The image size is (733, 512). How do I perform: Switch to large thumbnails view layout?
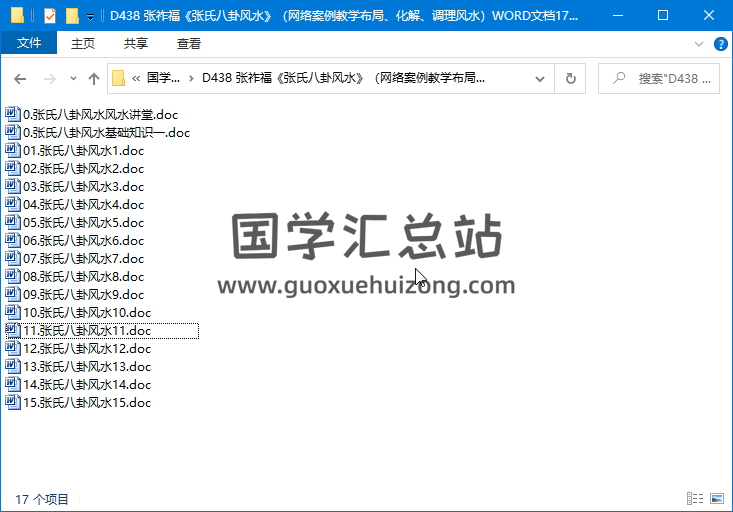pyautogui.click(x=717, y=499)
